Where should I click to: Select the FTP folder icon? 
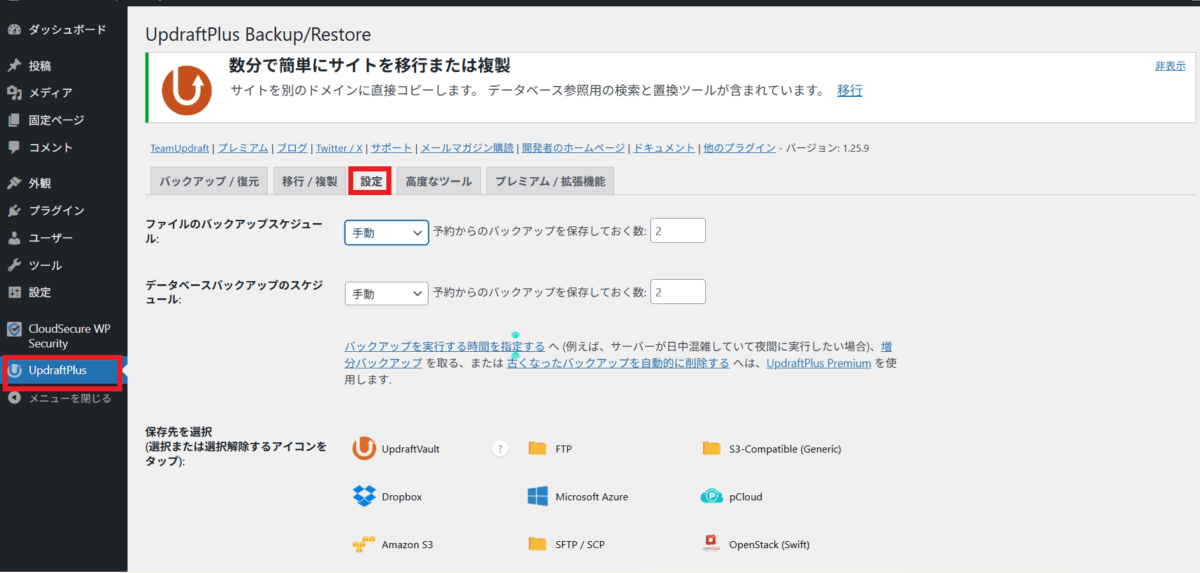tap(538, 449)
